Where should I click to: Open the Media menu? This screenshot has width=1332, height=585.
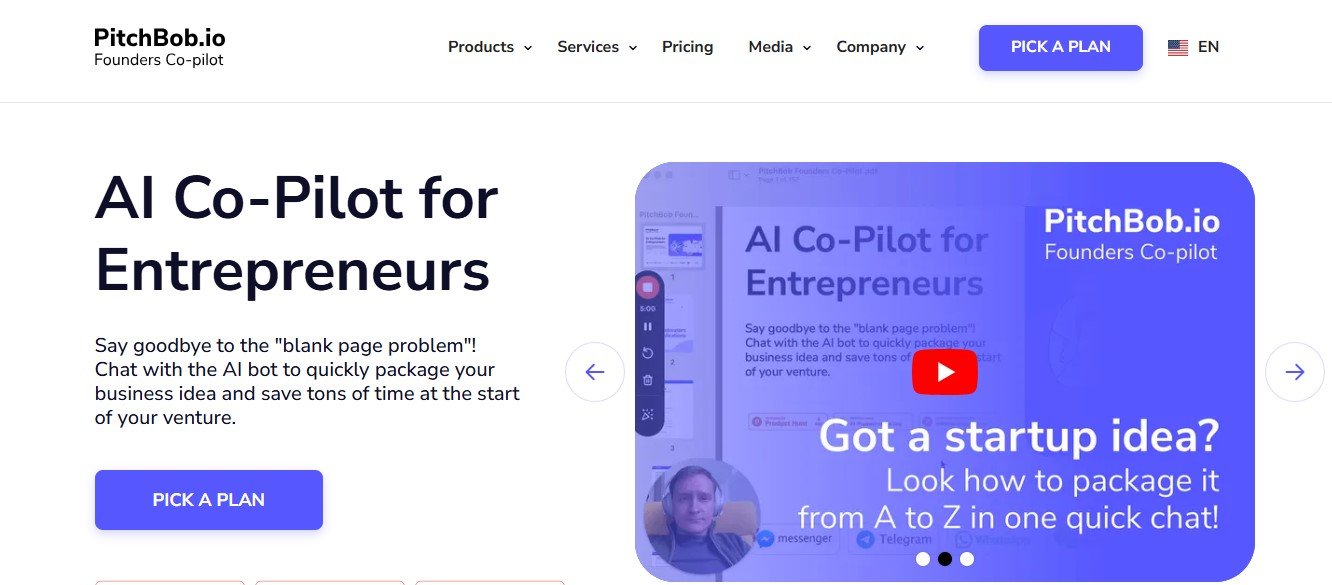pyautogui.click(x=780, y=47)
